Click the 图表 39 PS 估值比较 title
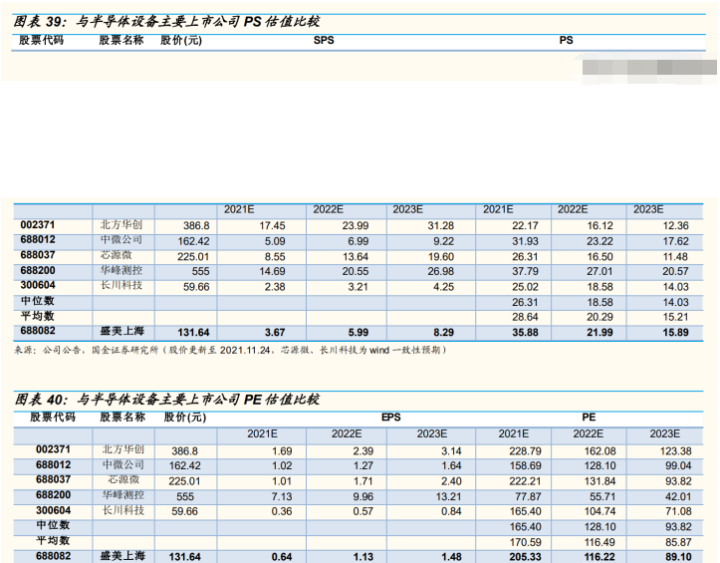Viewport: 720px width, 563px height. [167, 22]
